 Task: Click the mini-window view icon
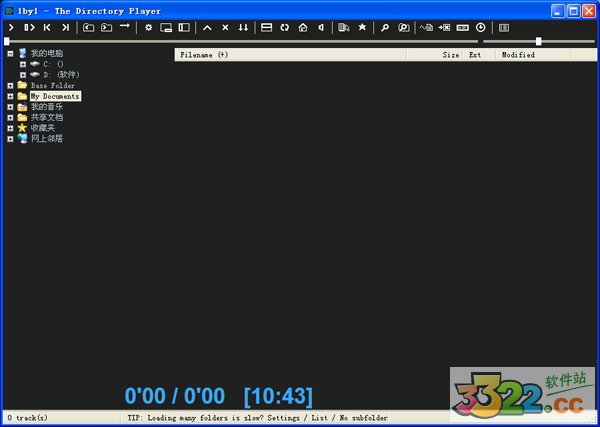click(166, 28)
